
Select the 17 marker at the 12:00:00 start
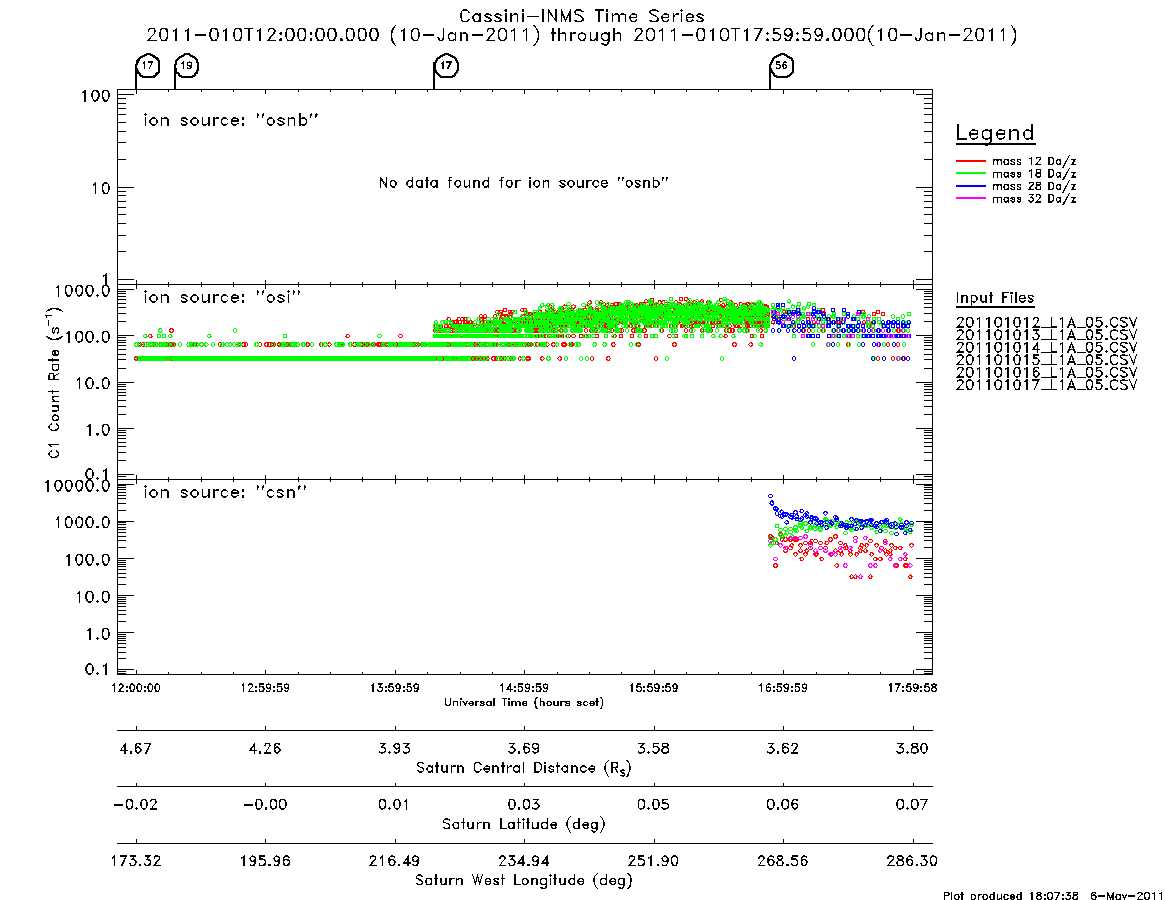click(148, 66)
